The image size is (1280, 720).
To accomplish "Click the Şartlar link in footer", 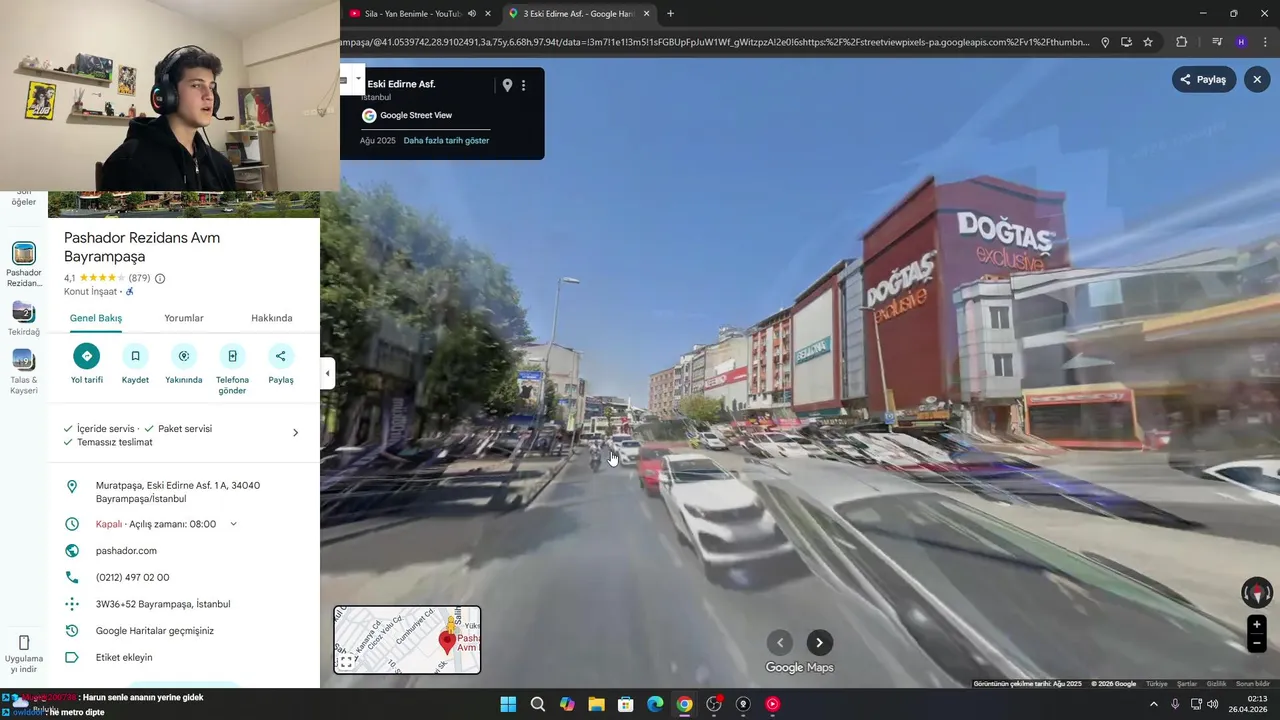I will (1187, 684).
